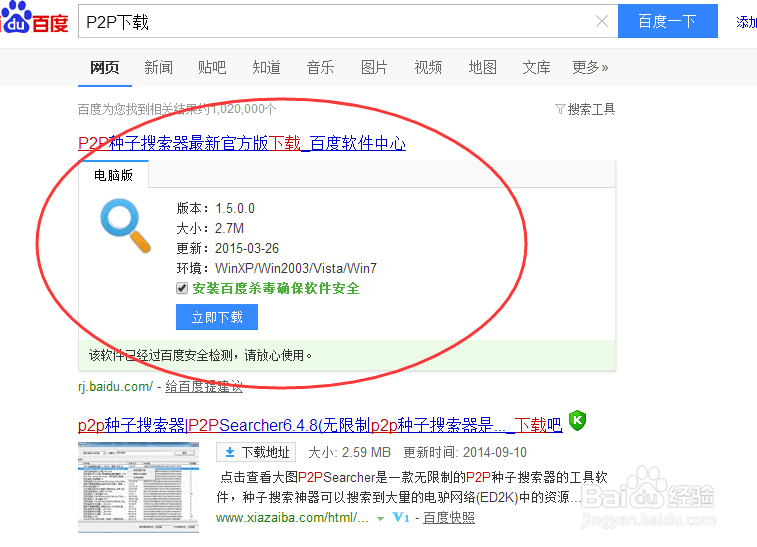757x547 pixels.
Task: Click the blue V1 credibility icon
Action: click(x=401, y=518)
